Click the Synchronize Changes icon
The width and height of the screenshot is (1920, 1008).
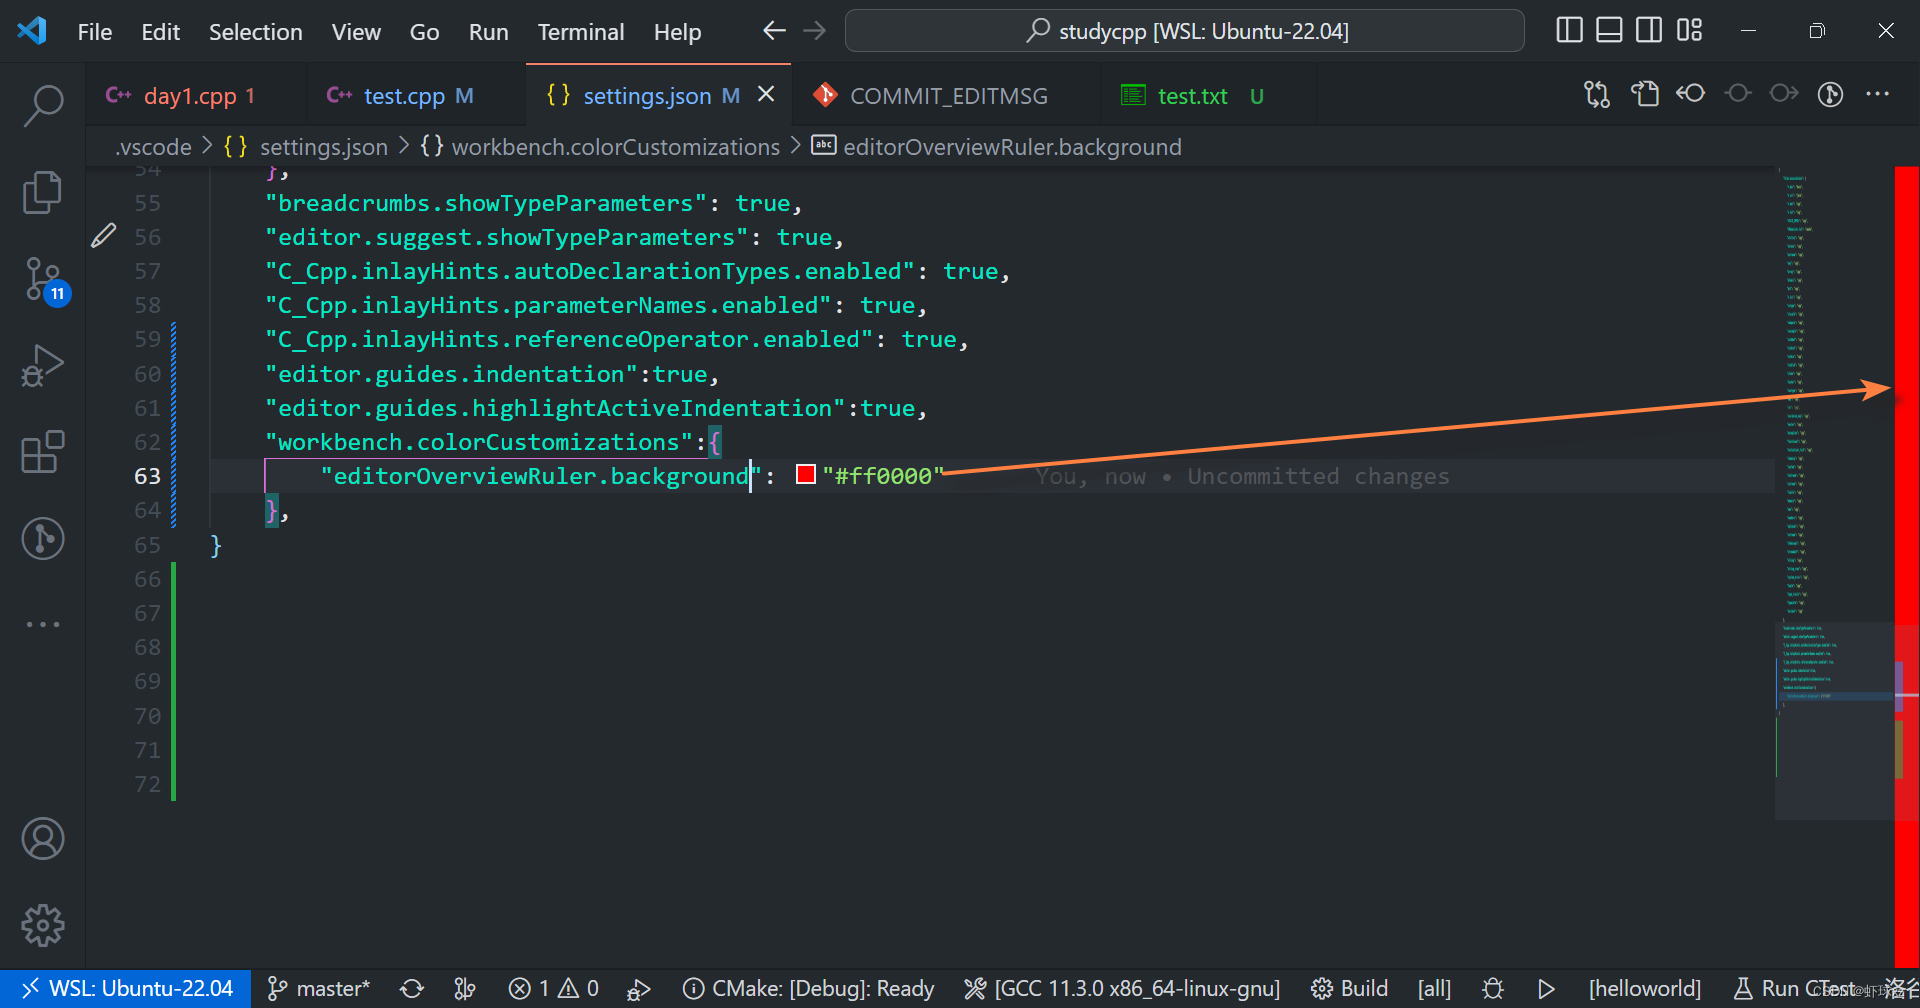pos(411,989)
